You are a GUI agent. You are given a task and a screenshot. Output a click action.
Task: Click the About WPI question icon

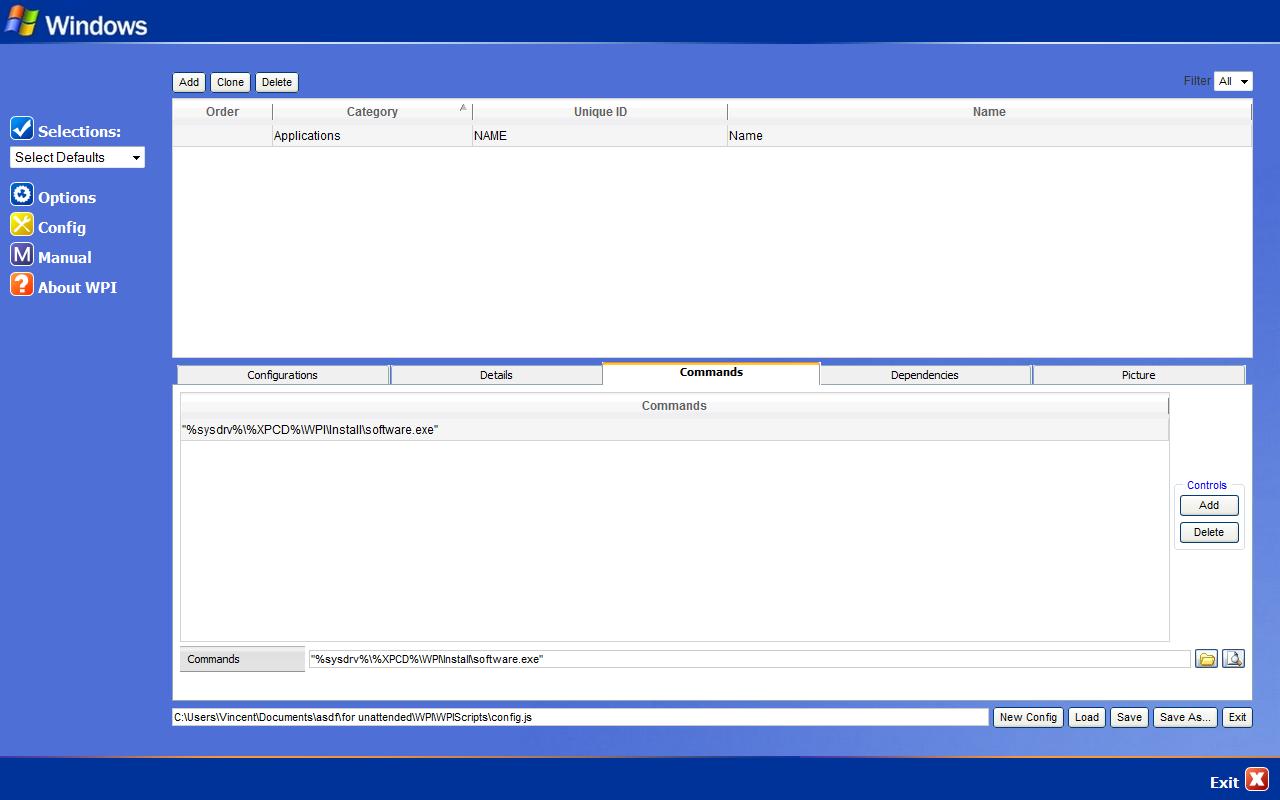click(x=22, y=285)
